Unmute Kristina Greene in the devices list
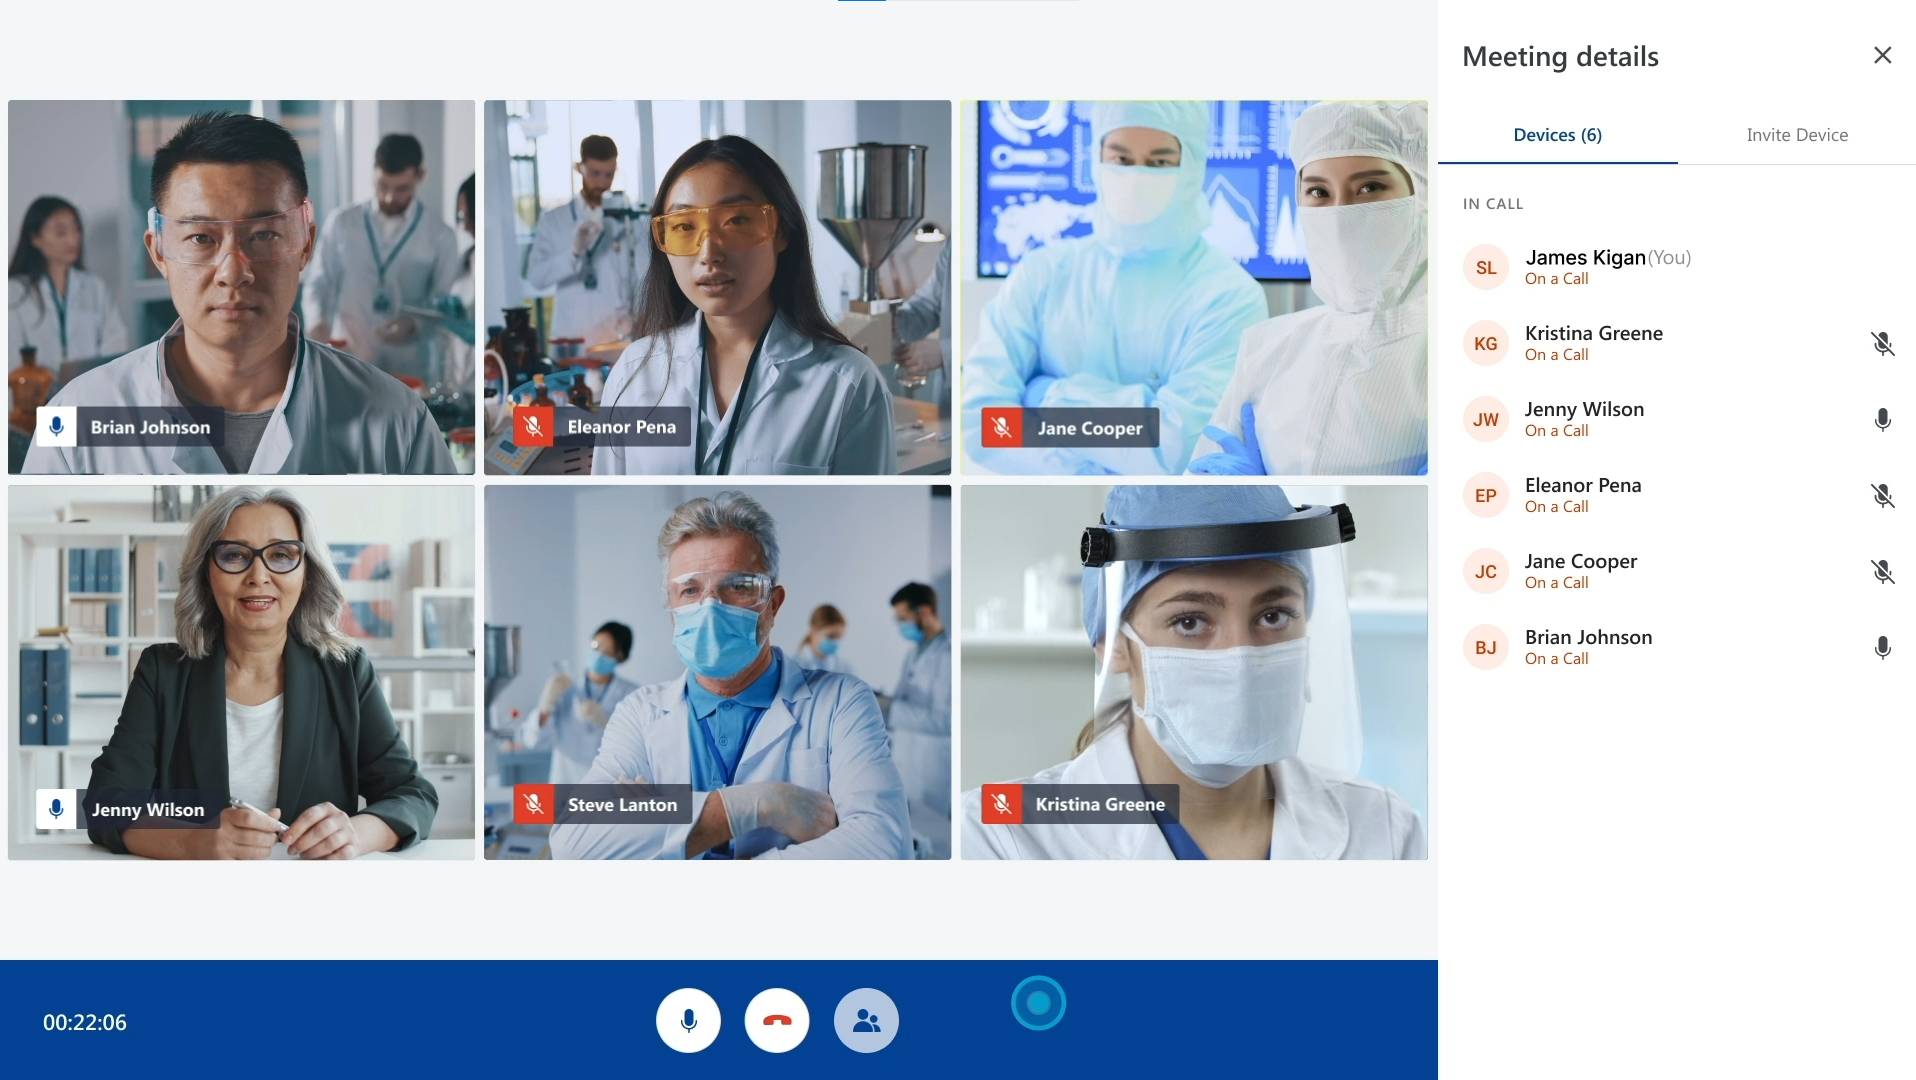This screenshot has width=1916, height=1080. point(1881,344)
